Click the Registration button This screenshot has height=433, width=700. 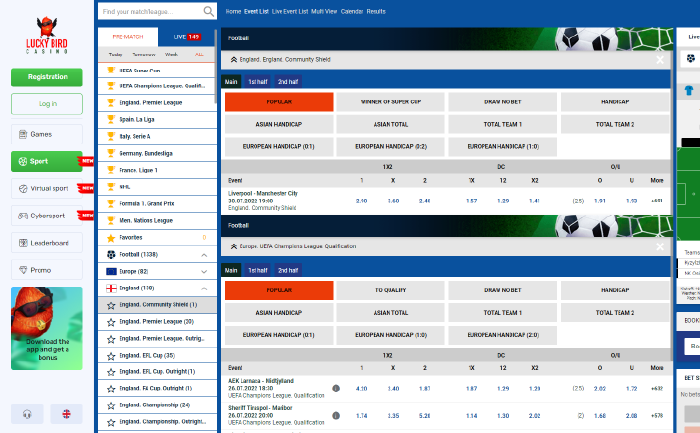click(x=47, y=77)
